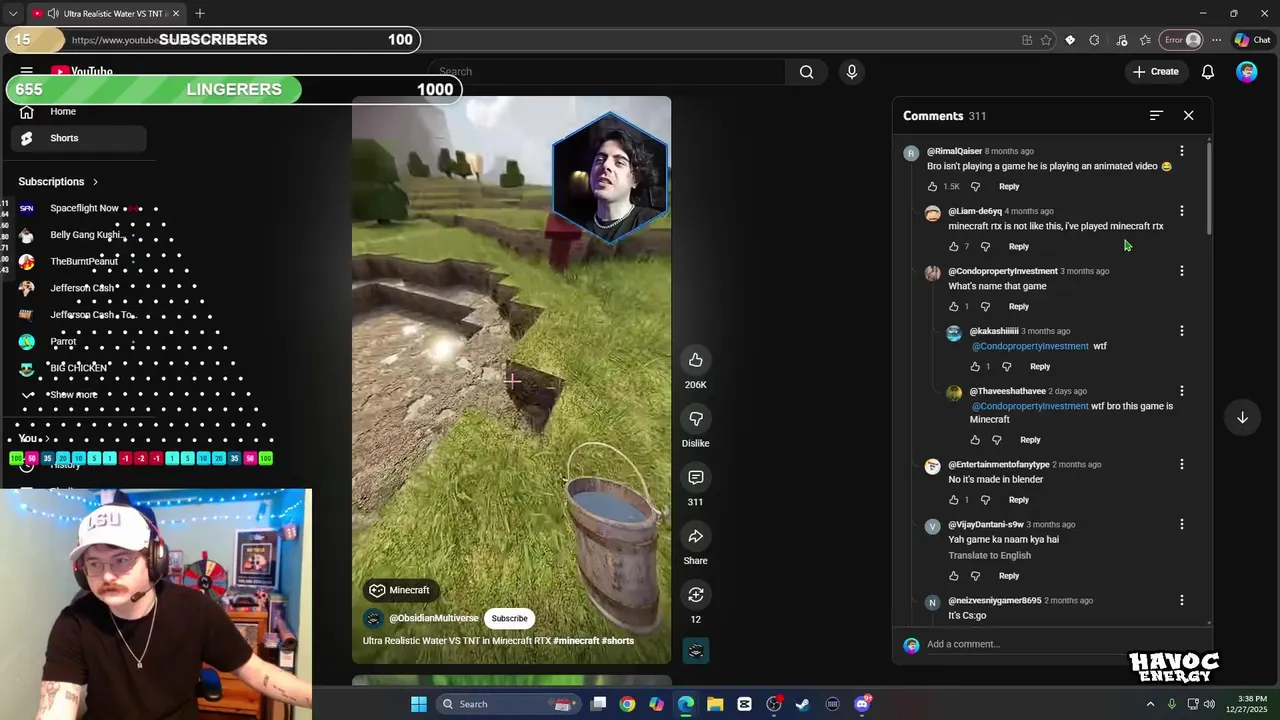The image size is (1280, 720).
Task: Reply to @Liam-de6yq's comment
Action: coord(1018,247)
